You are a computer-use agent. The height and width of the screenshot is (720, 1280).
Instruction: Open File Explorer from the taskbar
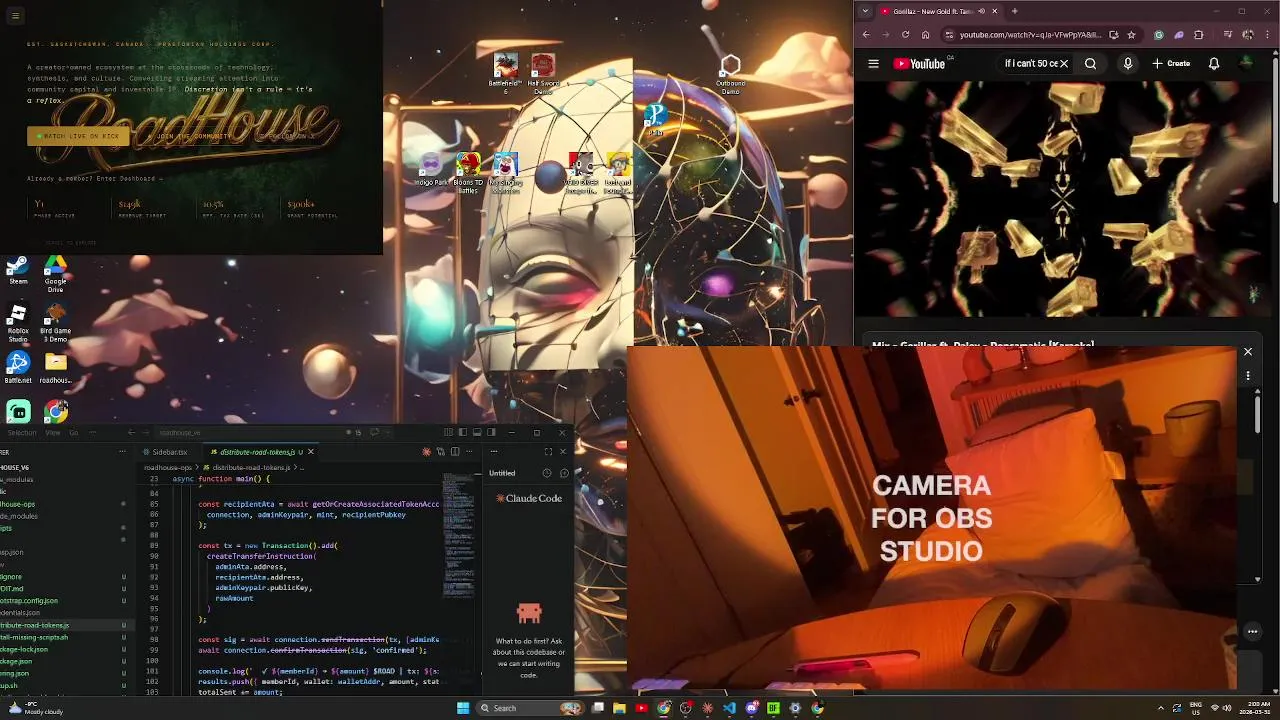tap(619, 708)
